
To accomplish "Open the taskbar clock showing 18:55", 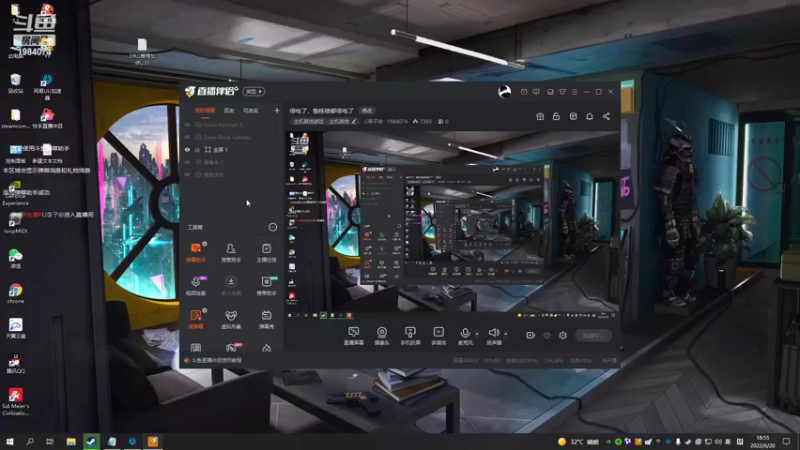I will 762,441.
